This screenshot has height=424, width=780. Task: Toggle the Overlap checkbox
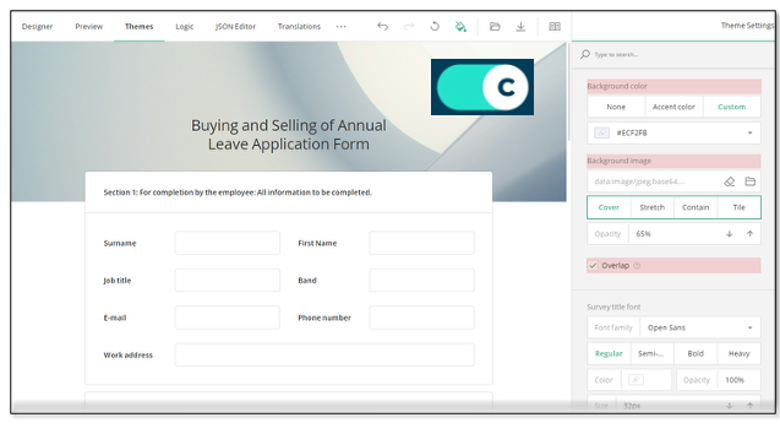pyautogui.click(x=592, y=266)
